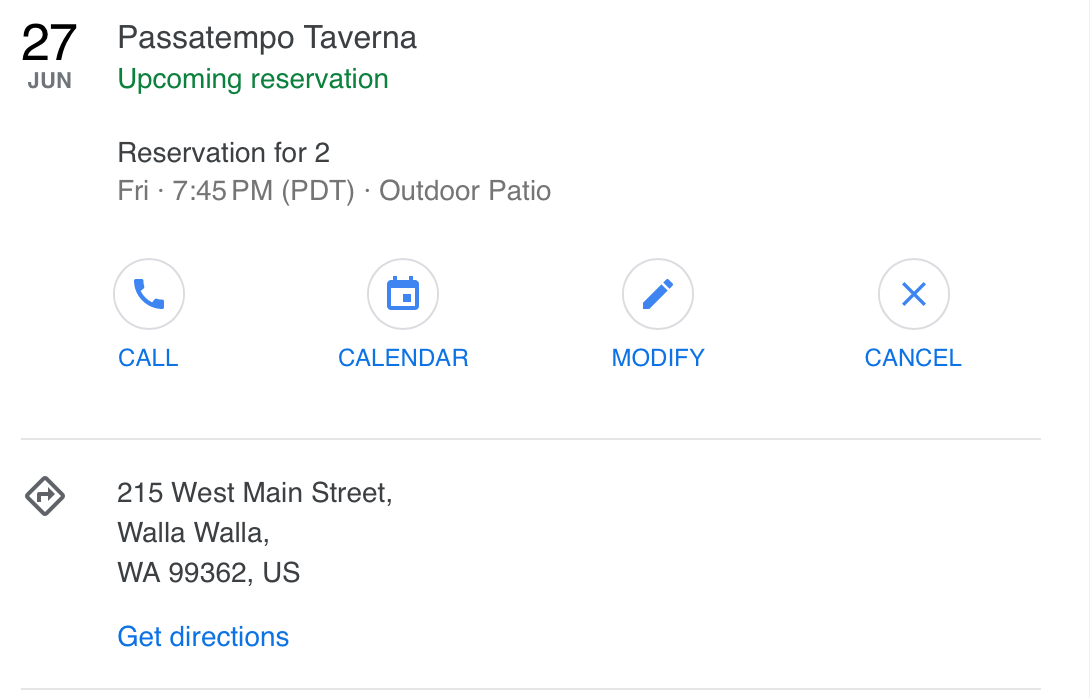Click the WA 99362, US line
Image resolution: width=1090 pixels, height=698 pixels.
[x=208, y=573]
